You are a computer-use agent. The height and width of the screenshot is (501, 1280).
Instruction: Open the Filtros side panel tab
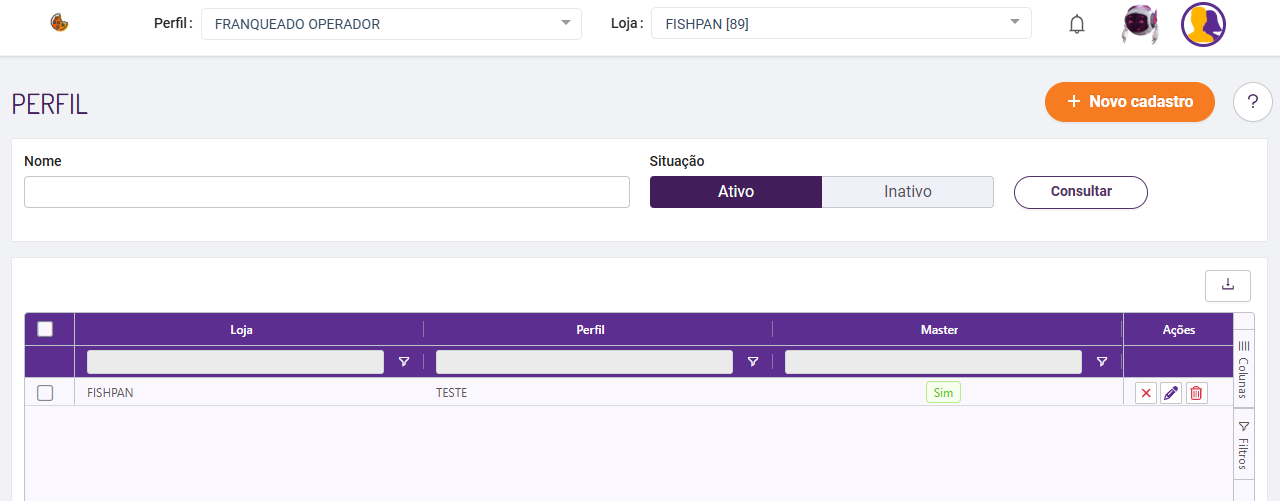click(1243, 445)
